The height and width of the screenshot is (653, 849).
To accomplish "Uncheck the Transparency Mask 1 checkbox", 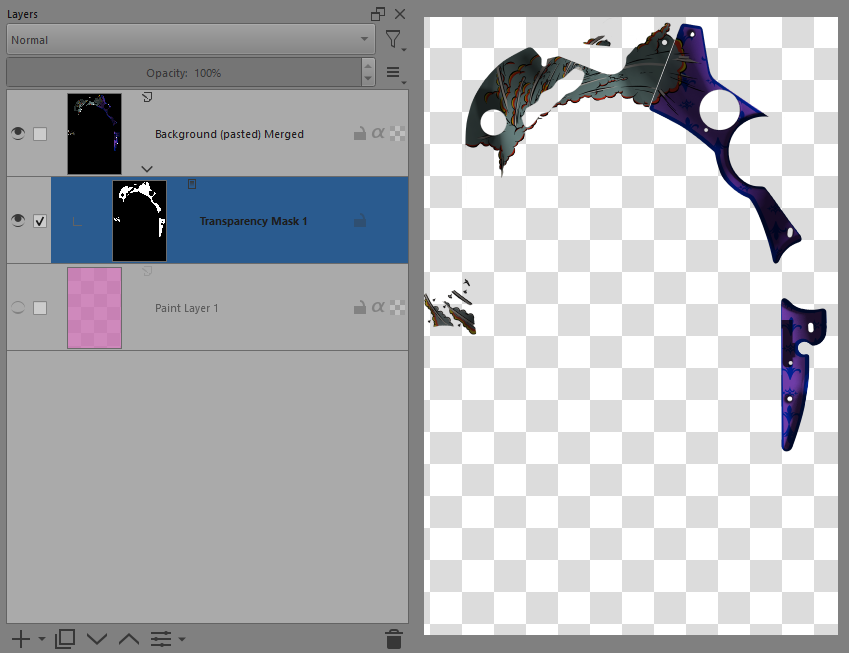I will (x=40, y=221).
